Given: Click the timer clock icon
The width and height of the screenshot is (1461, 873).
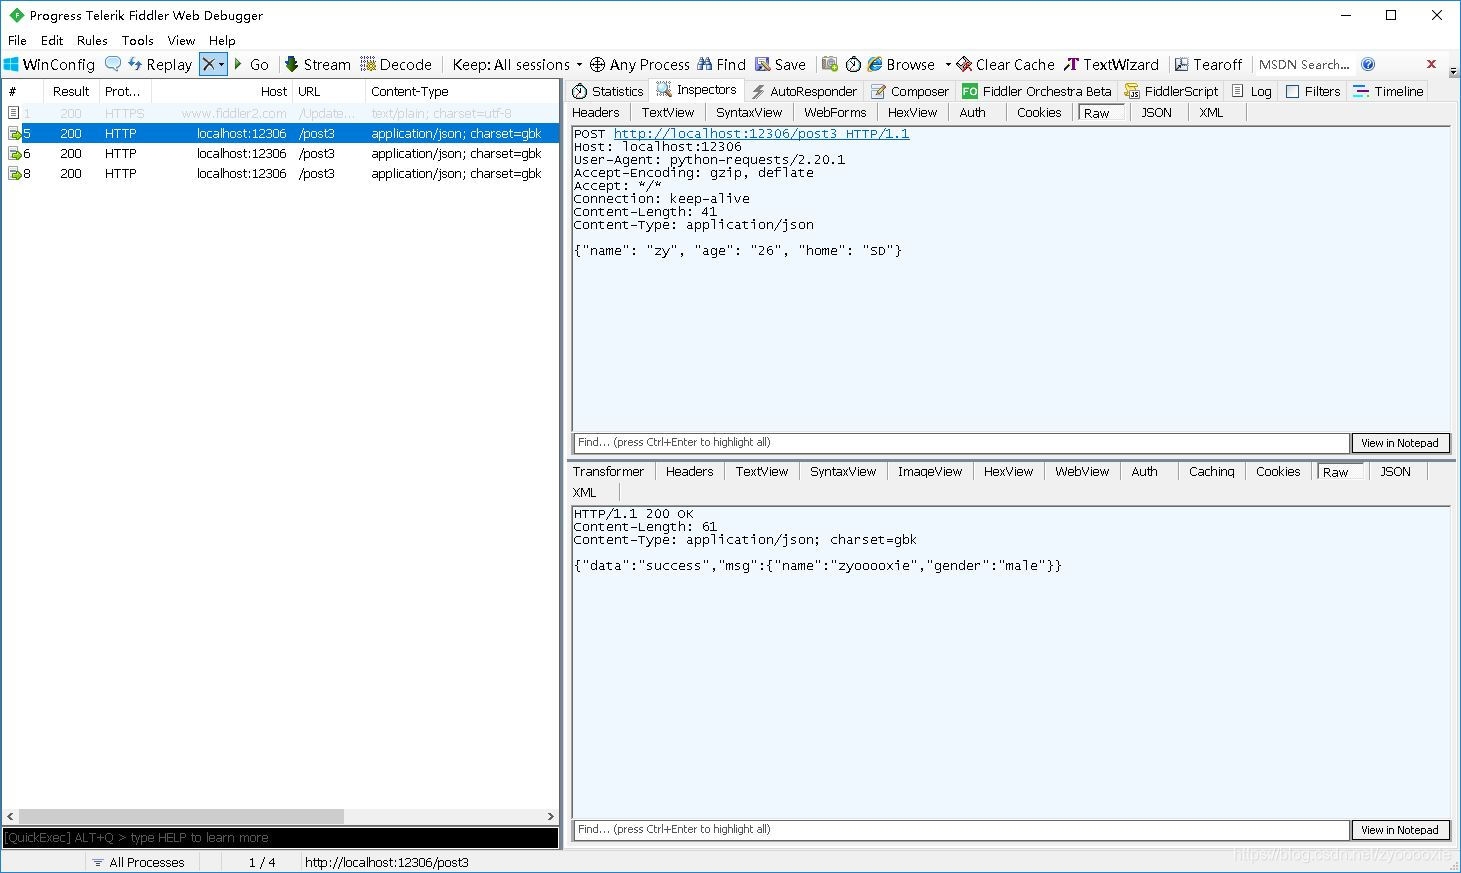Looking at the screenshot, I should tap(853, 64).
